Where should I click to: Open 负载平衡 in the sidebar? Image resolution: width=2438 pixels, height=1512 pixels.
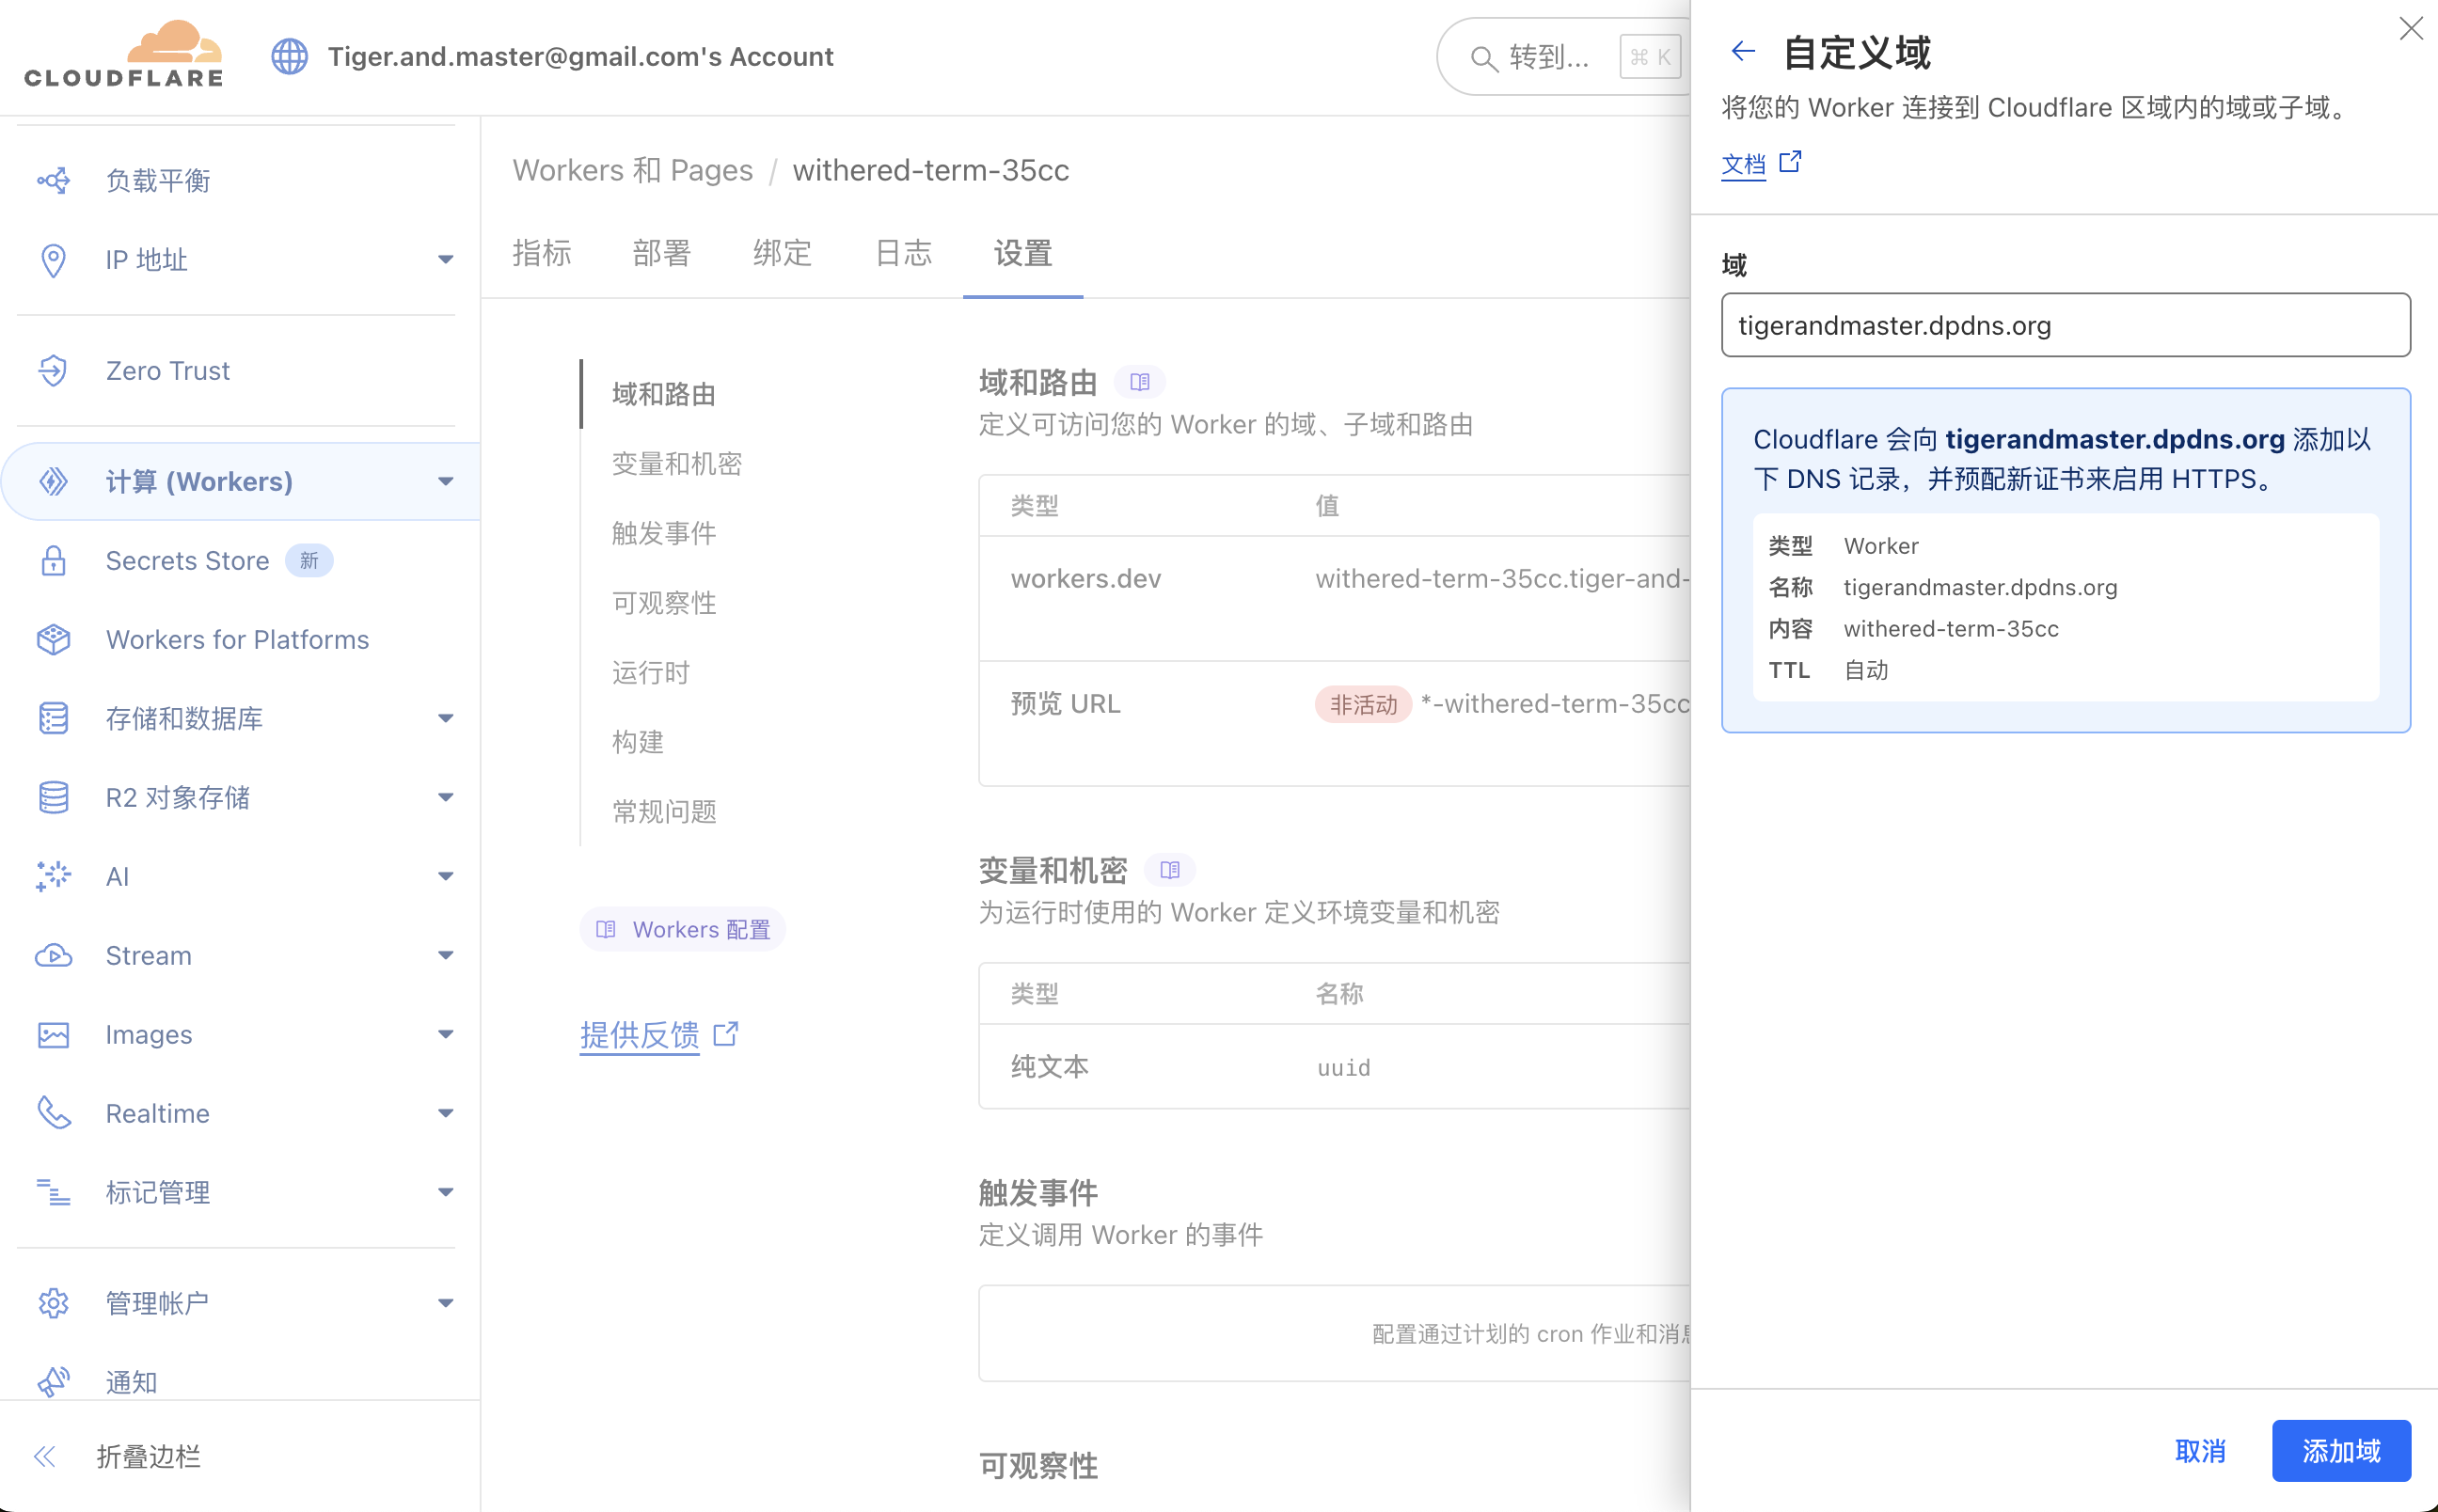coord(158,180)
